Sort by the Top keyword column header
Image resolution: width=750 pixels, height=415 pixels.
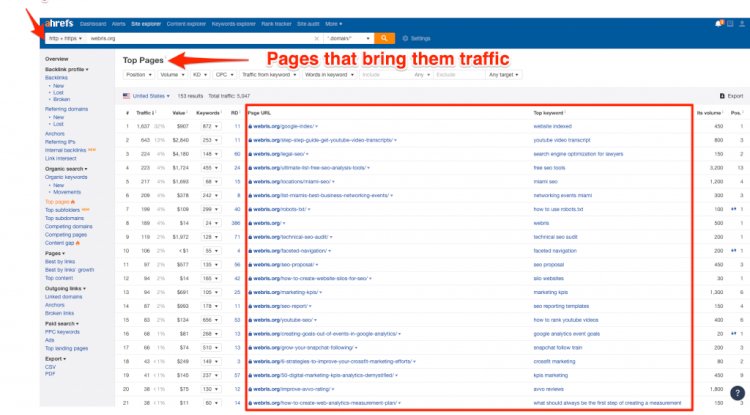tap(548, 113)
